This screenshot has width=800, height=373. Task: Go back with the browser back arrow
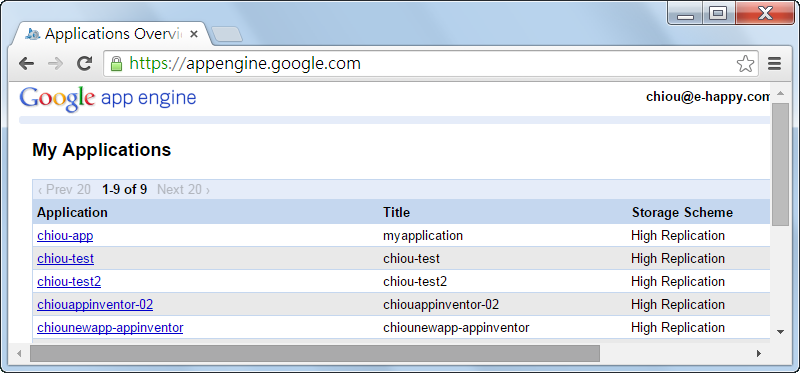26,64
